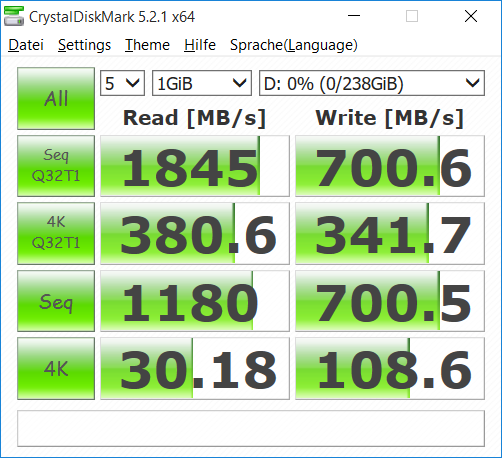The height and width of the screenshot is (459, 503).
Task: Start all benchmarks with the All button
Action: [x=56, y=99]
